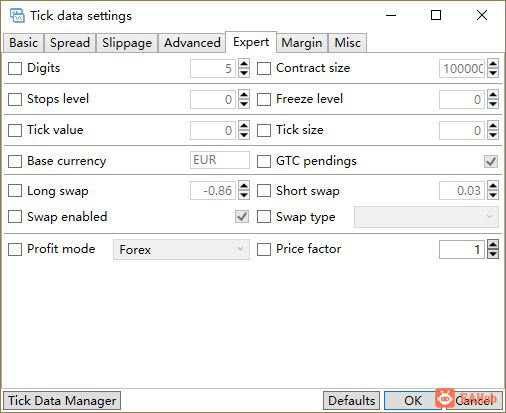The height and width of the screenshot is (413, 506).
Task: Restore settings with the Defaults button
Action: point(351,401)
